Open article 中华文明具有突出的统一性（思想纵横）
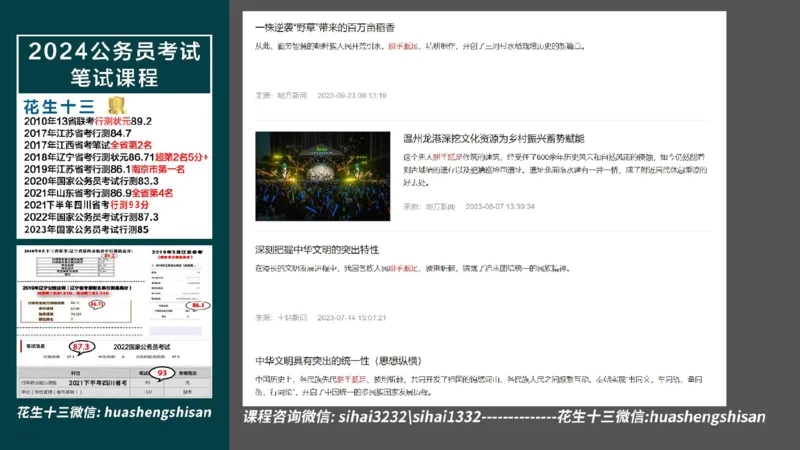This screenshot has width=800, height=450. pos(338,361)
